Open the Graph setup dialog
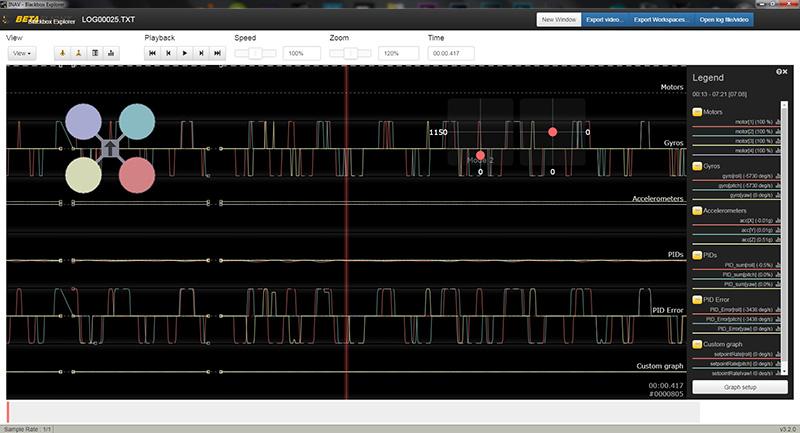The width and height of the screenshot is (800, 433). click(x=740, y=387)
